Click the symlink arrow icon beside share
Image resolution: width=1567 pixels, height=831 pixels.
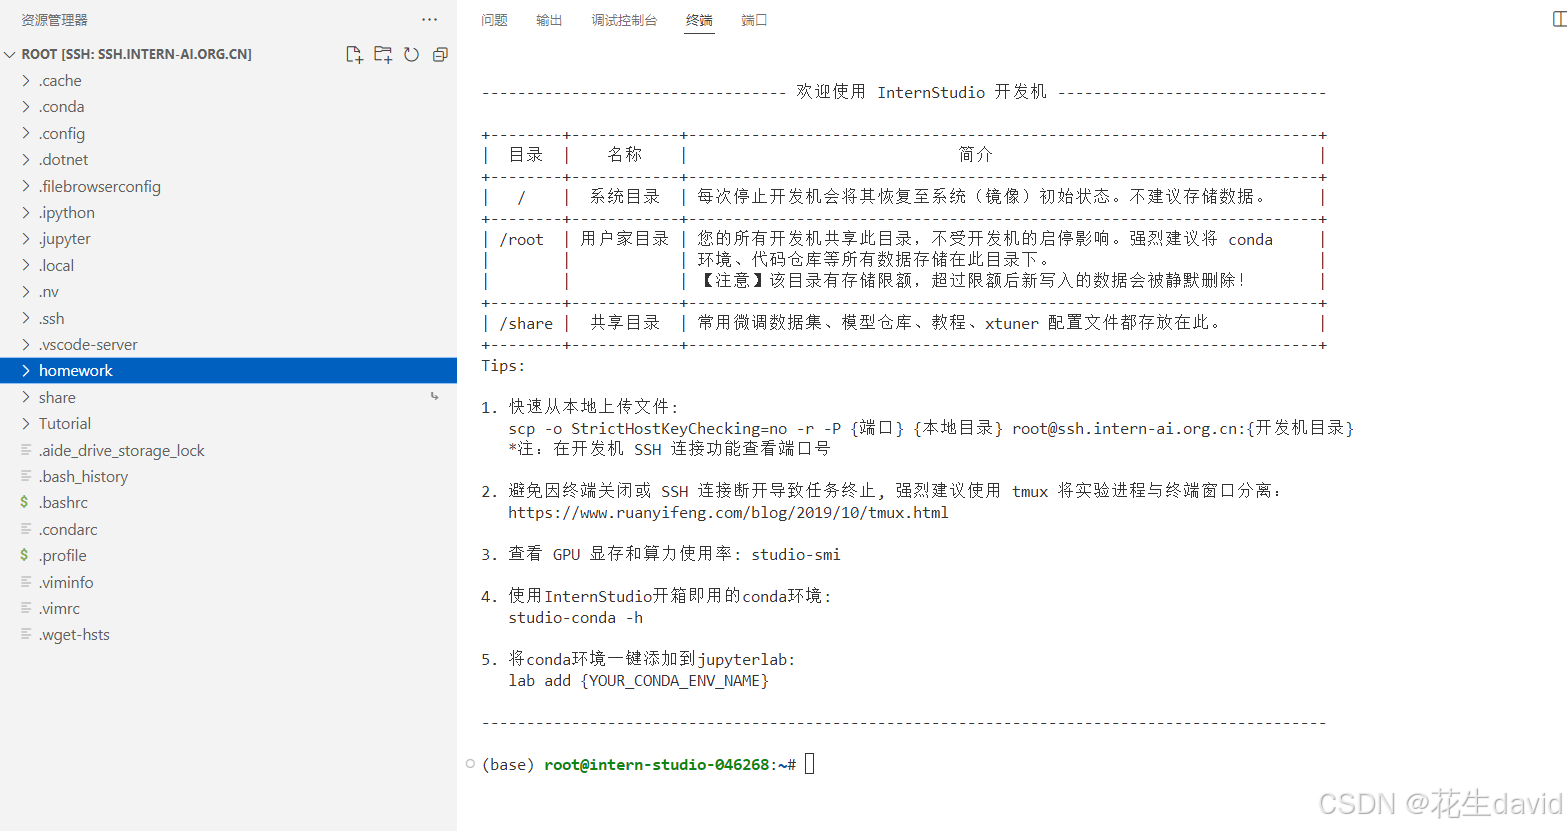coord(435,397)
